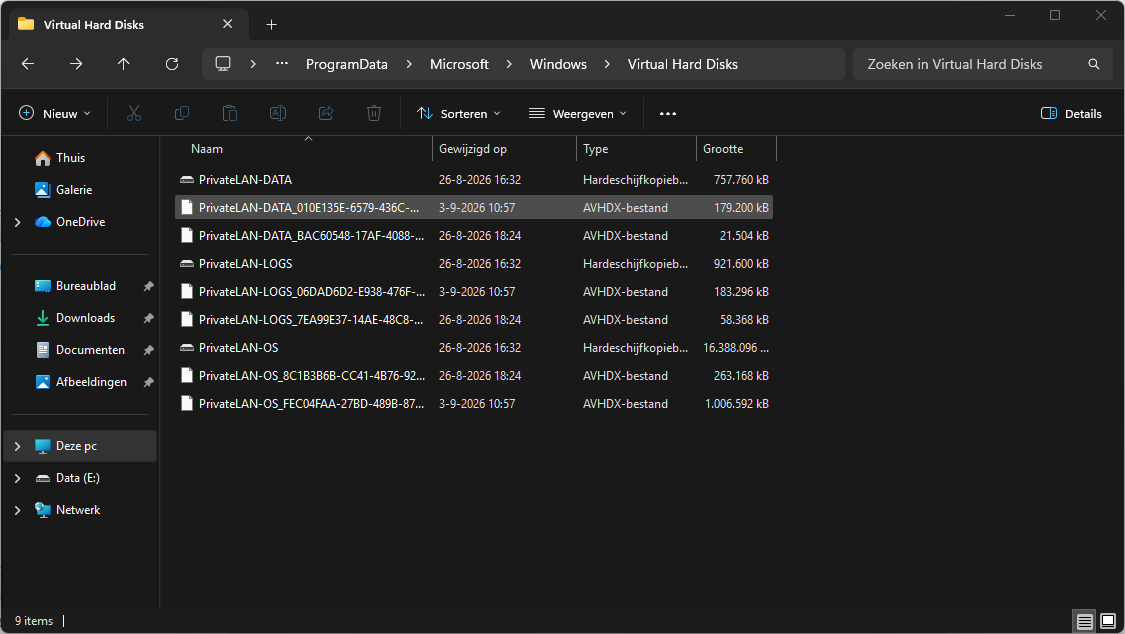Screen dimensions: 1125x634
Task: Click the Microsoft breadcrumb
Action: pos(459,64)
